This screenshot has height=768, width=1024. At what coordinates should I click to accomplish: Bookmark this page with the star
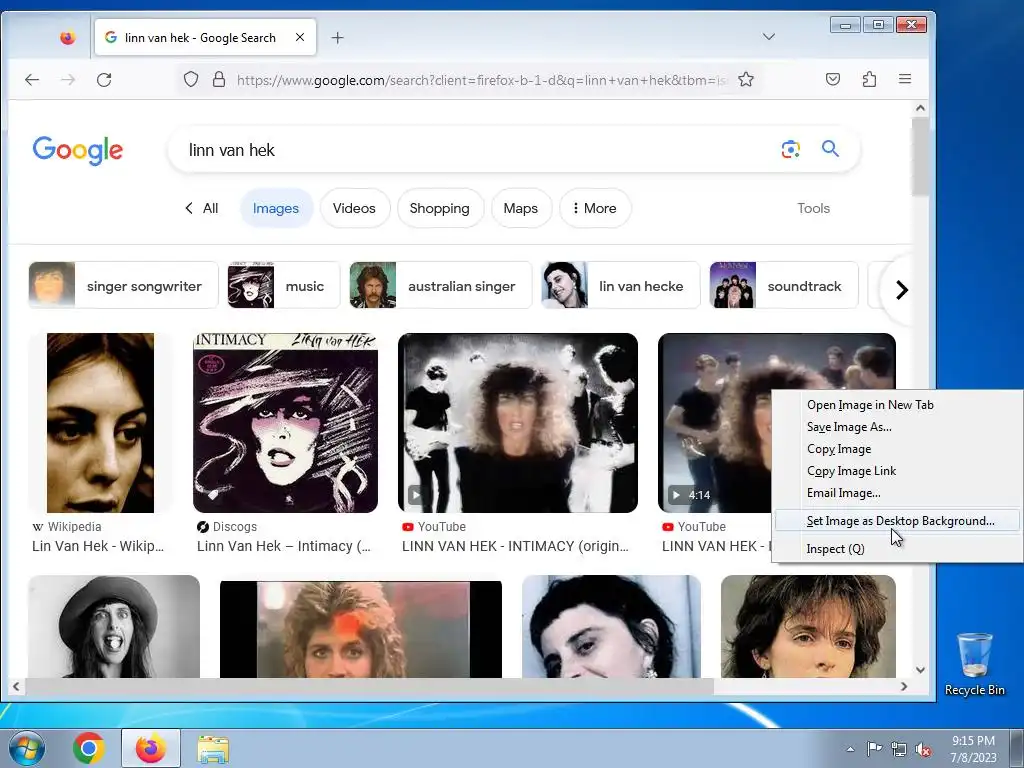(x=746, y=80)
